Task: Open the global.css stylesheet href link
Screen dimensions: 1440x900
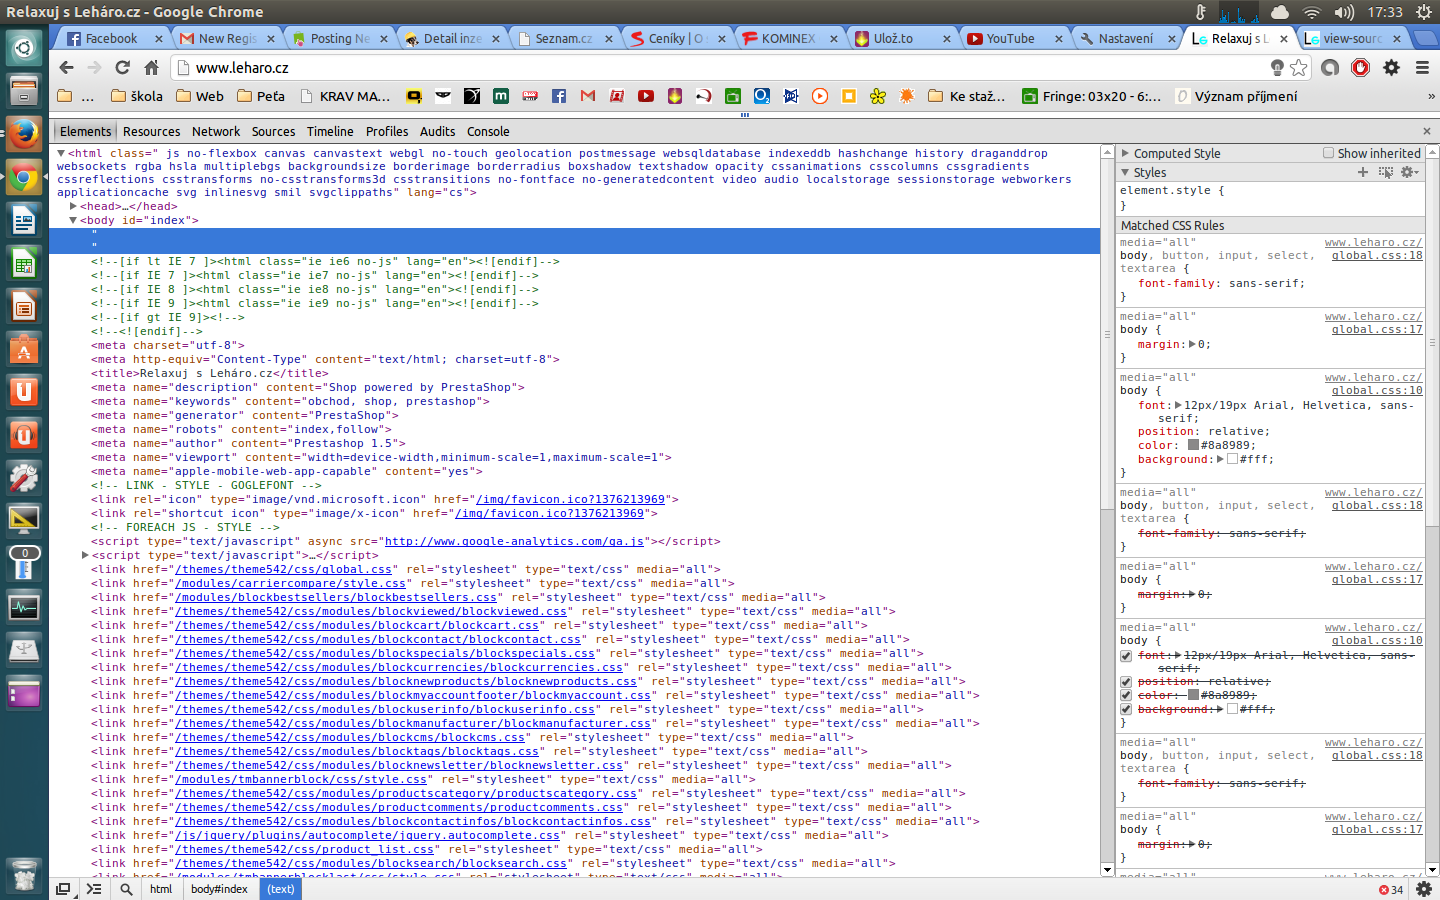Action: pyautogui.click(x=283, y=569)
